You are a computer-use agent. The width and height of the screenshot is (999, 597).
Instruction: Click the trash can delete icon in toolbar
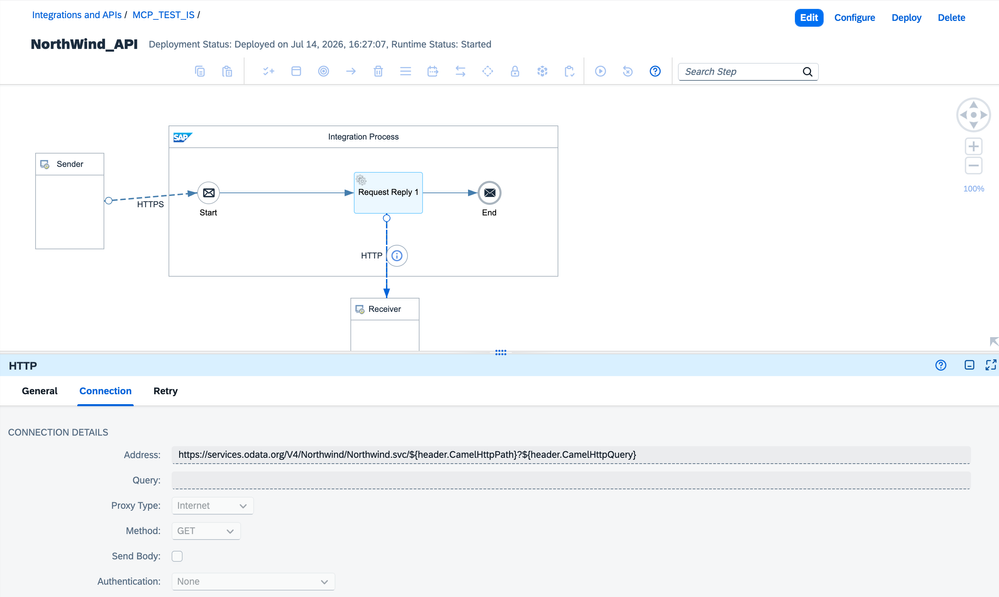pyautogui.click(x=378, y=71)
